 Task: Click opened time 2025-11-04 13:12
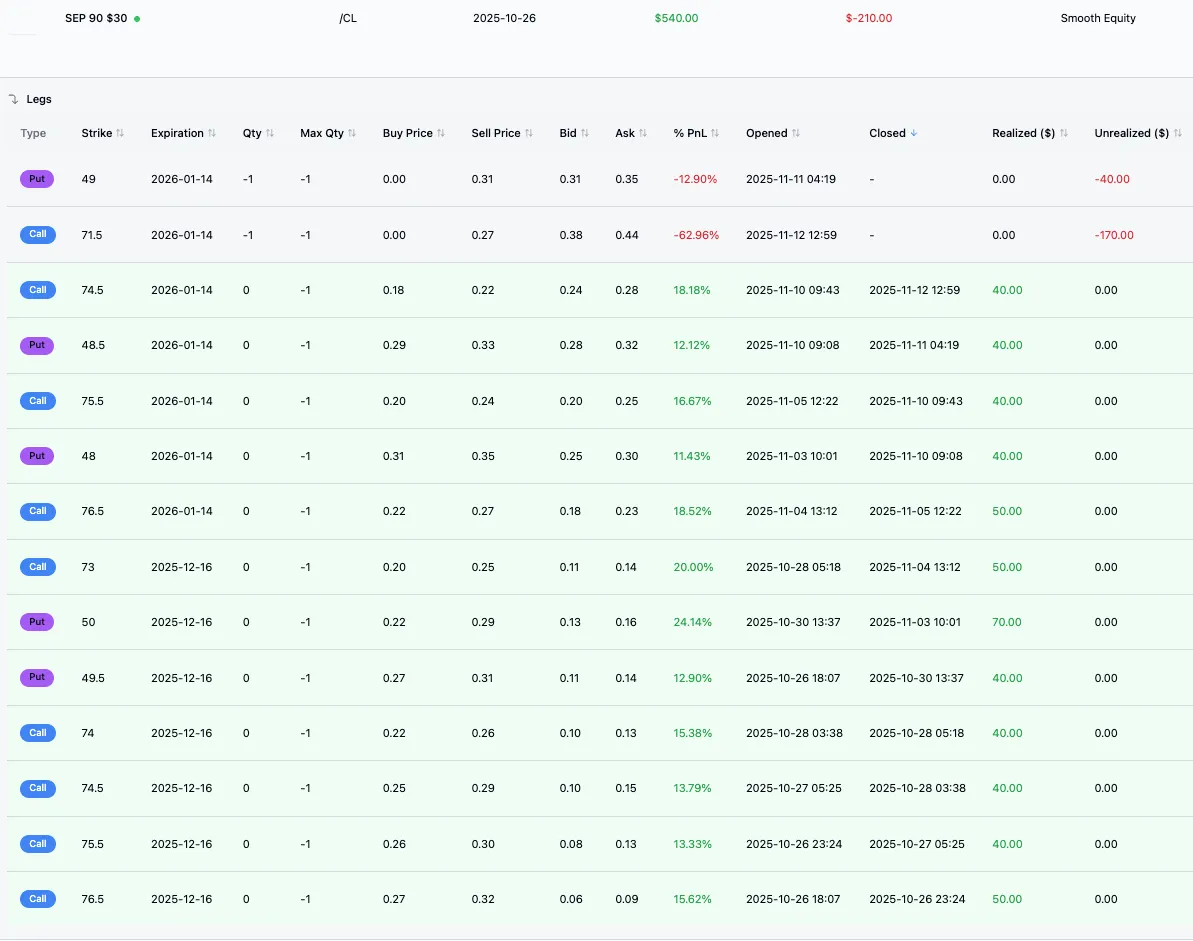coord(791,511)
